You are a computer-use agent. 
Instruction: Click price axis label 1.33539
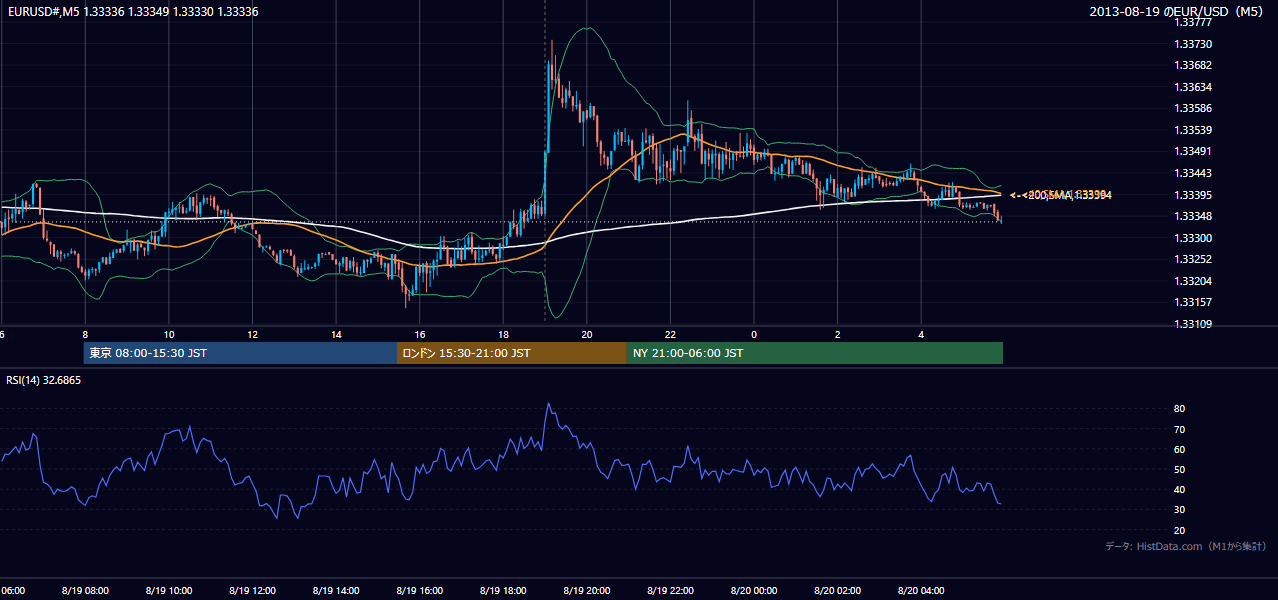[x=1192, y=130]
